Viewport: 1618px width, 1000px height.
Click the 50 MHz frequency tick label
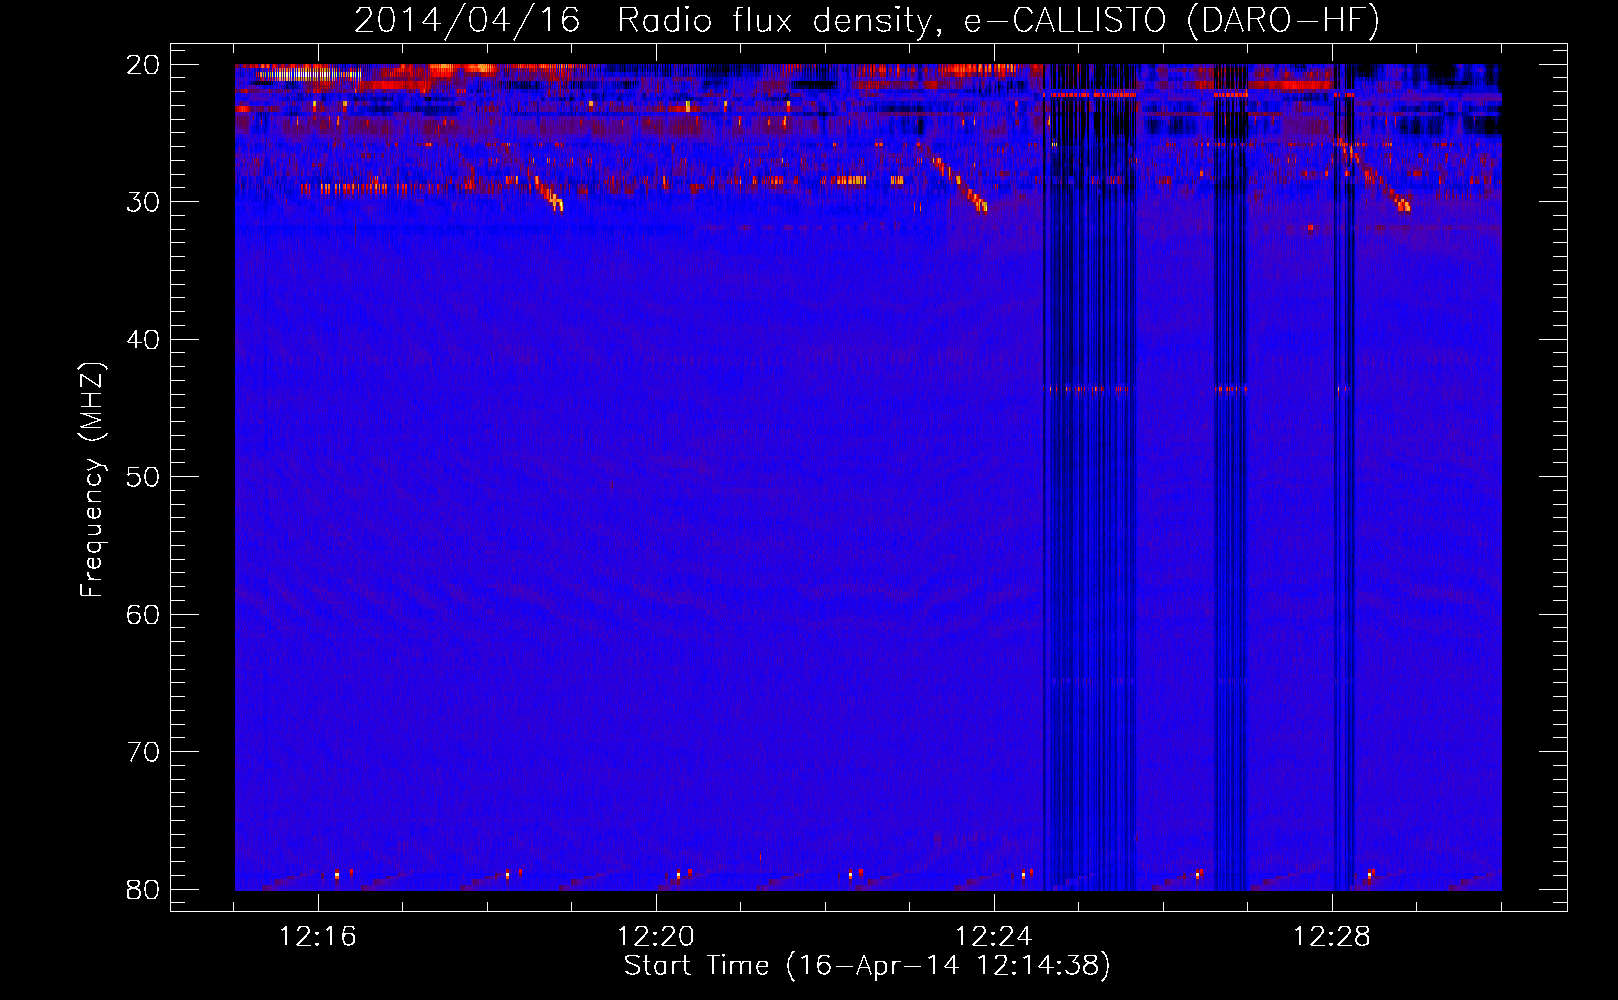coord(143,477)
